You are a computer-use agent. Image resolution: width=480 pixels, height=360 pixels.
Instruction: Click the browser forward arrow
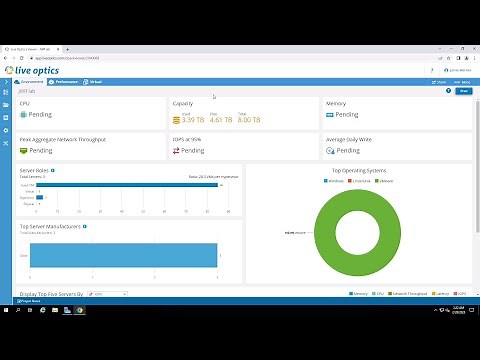click(13, 58)
